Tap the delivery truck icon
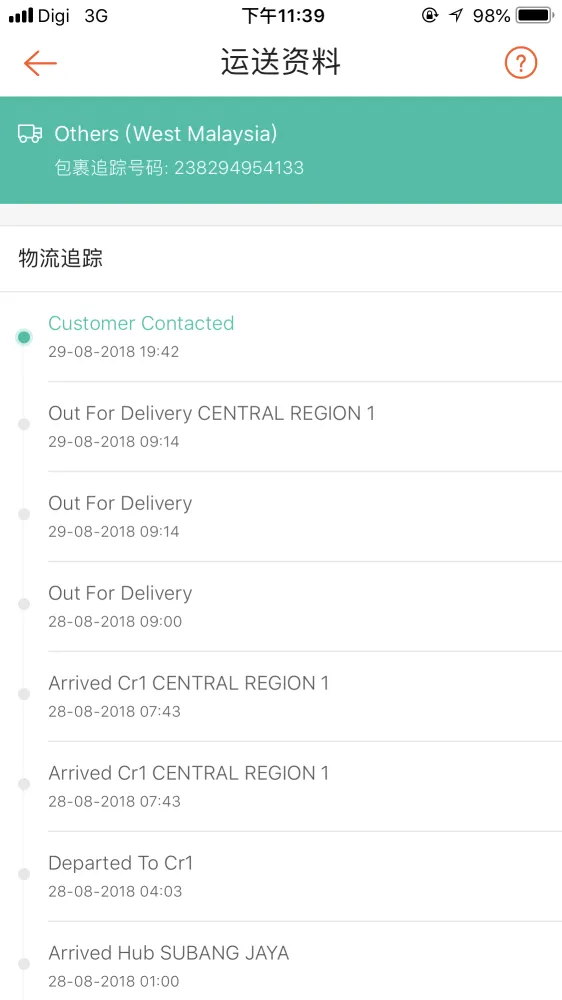The image size is (562, 1000). pos(30,134)
